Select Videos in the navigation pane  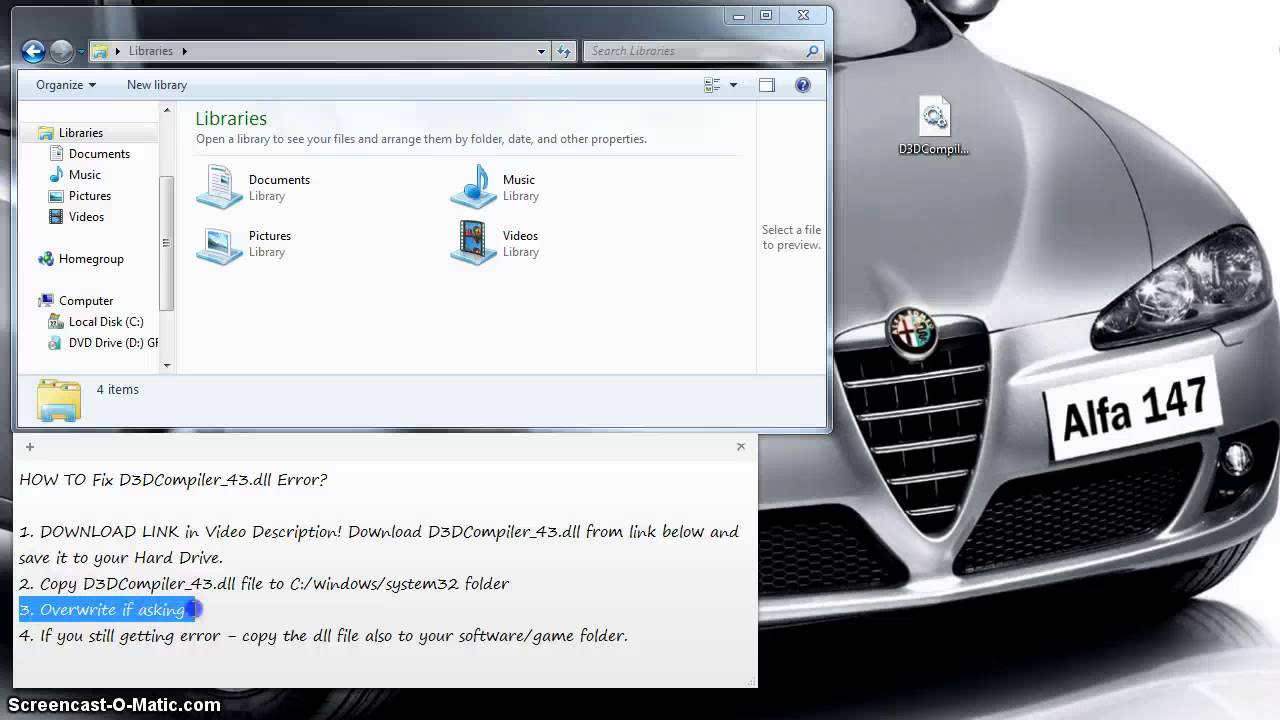tap(86, 217)
